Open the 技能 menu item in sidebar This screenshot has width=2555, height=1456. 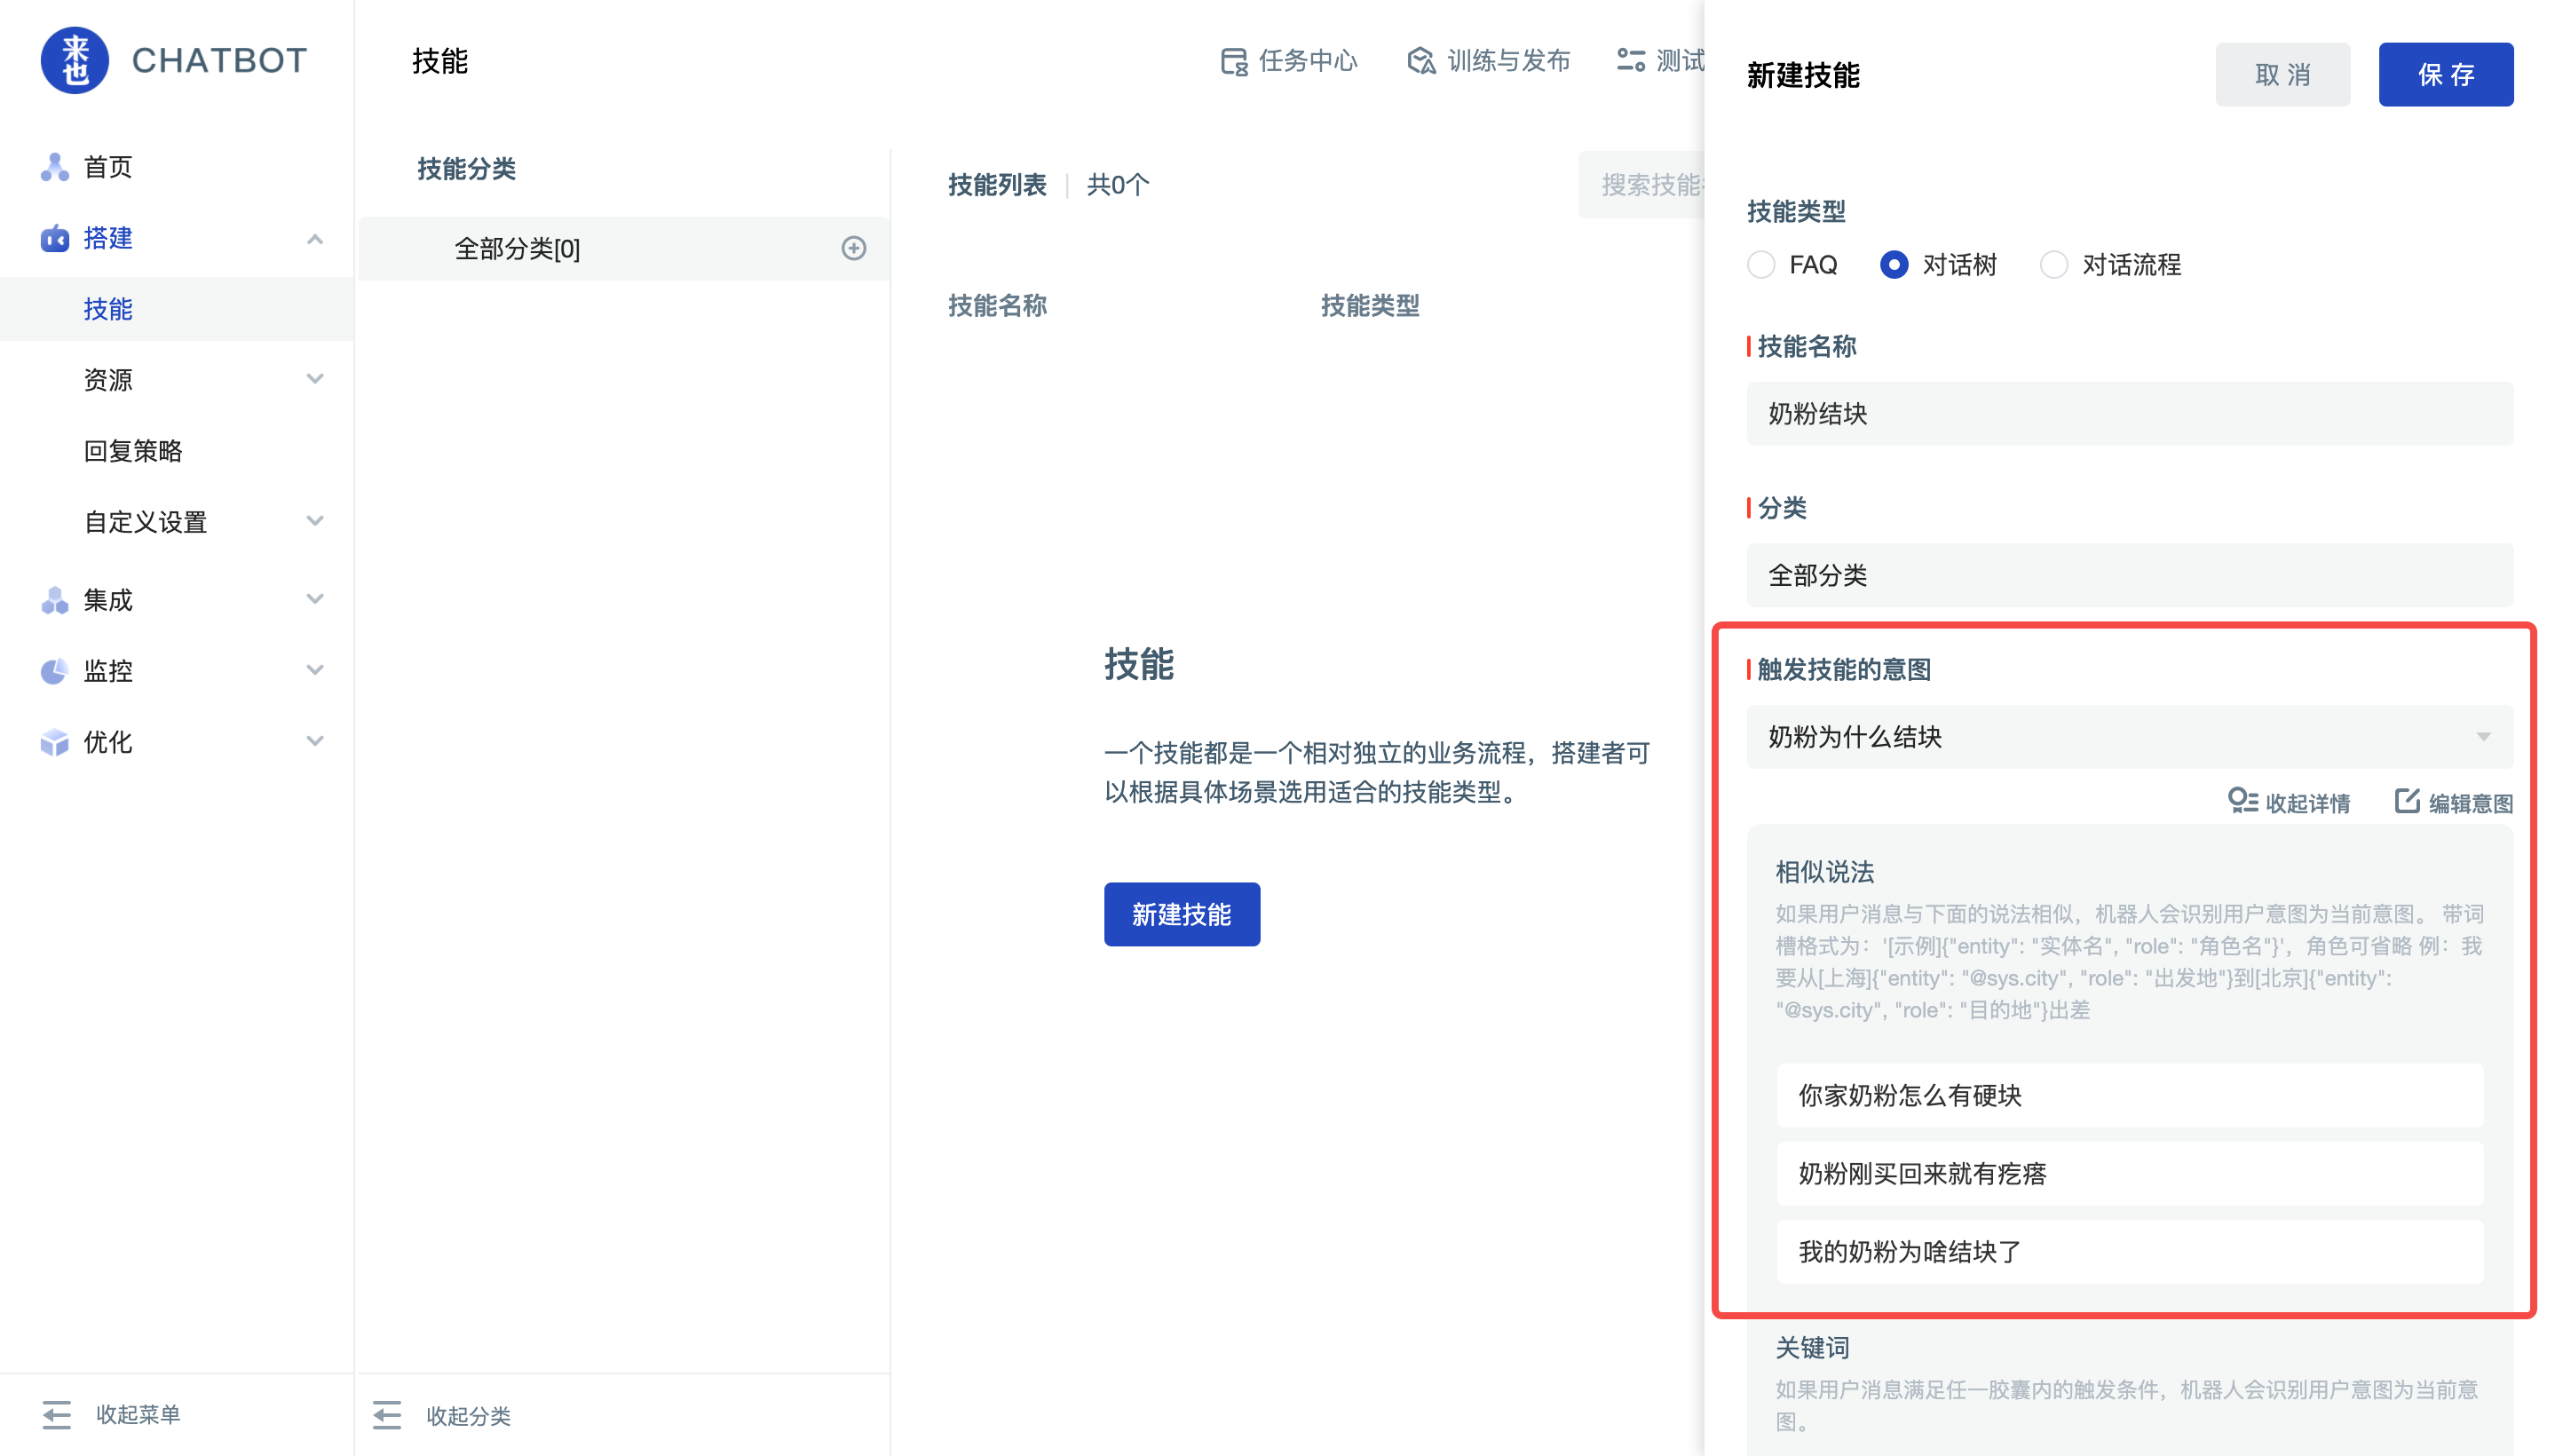point(177,309)
